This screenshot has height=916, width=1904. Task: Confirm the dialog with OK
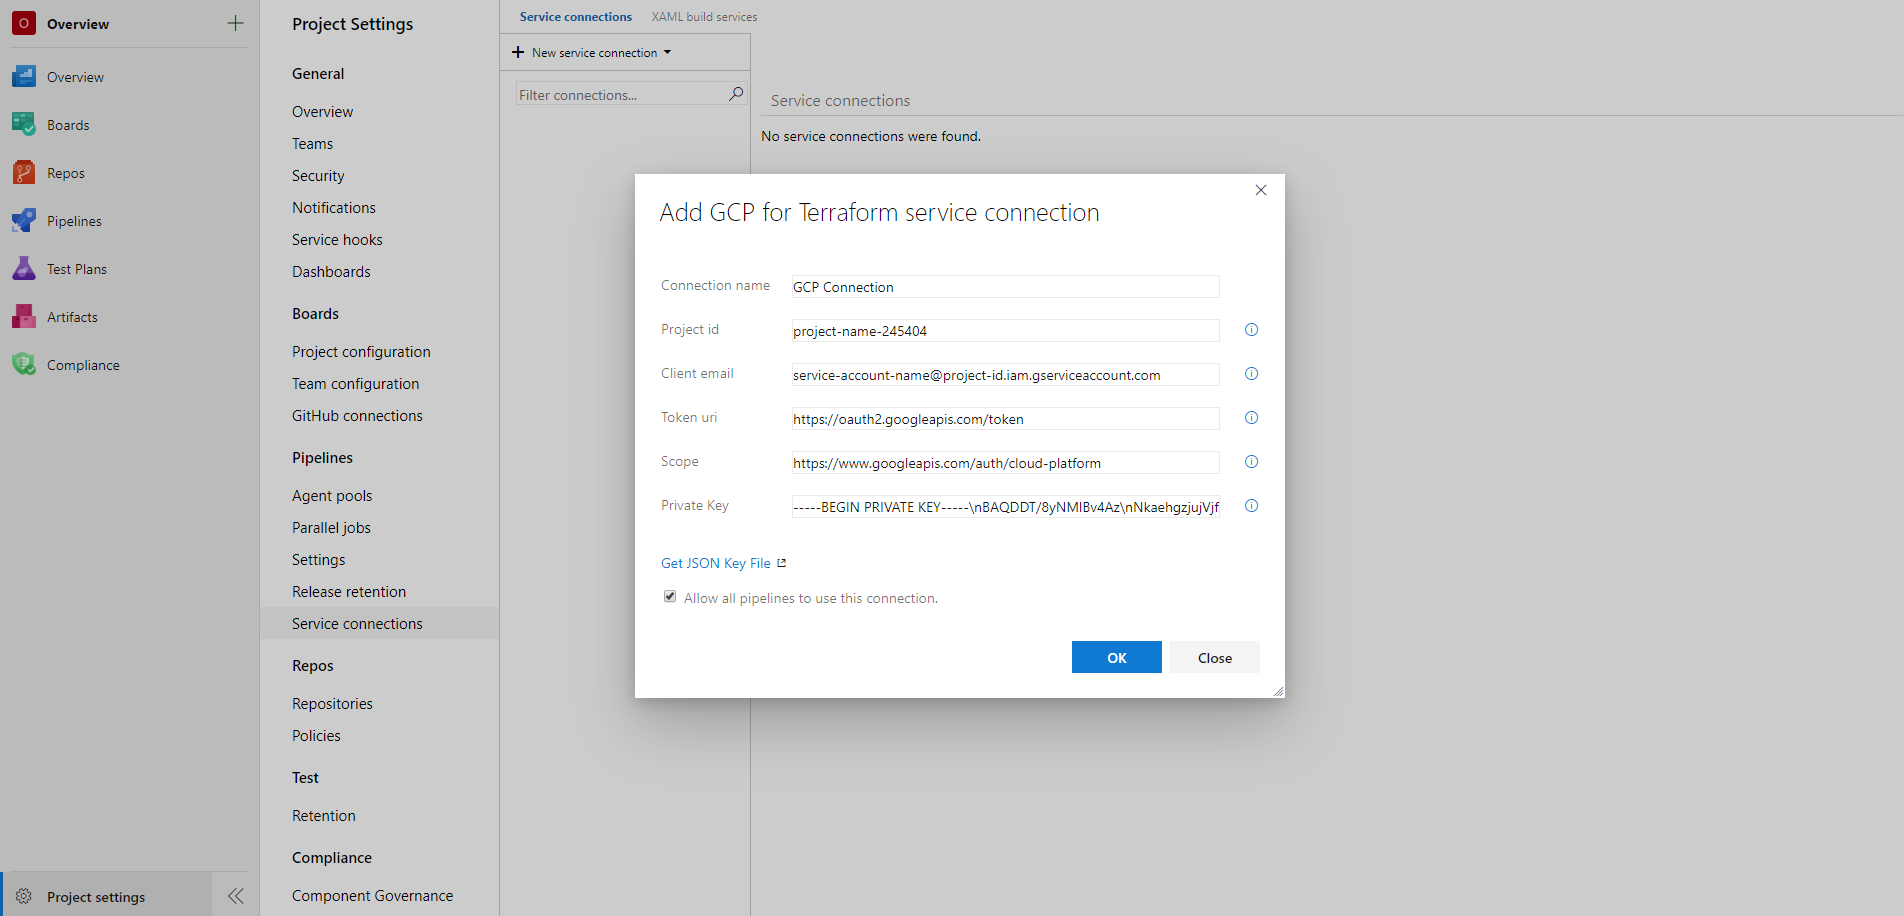click(x=1116, y=657)
